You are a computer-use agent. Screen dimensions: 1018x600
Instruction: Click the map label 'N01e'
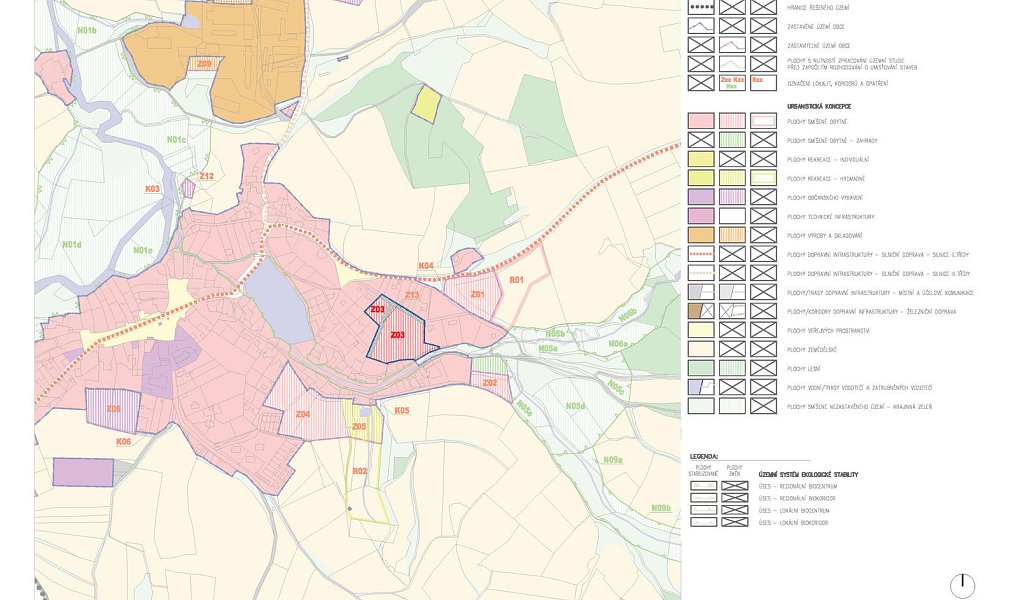(143, 250)
